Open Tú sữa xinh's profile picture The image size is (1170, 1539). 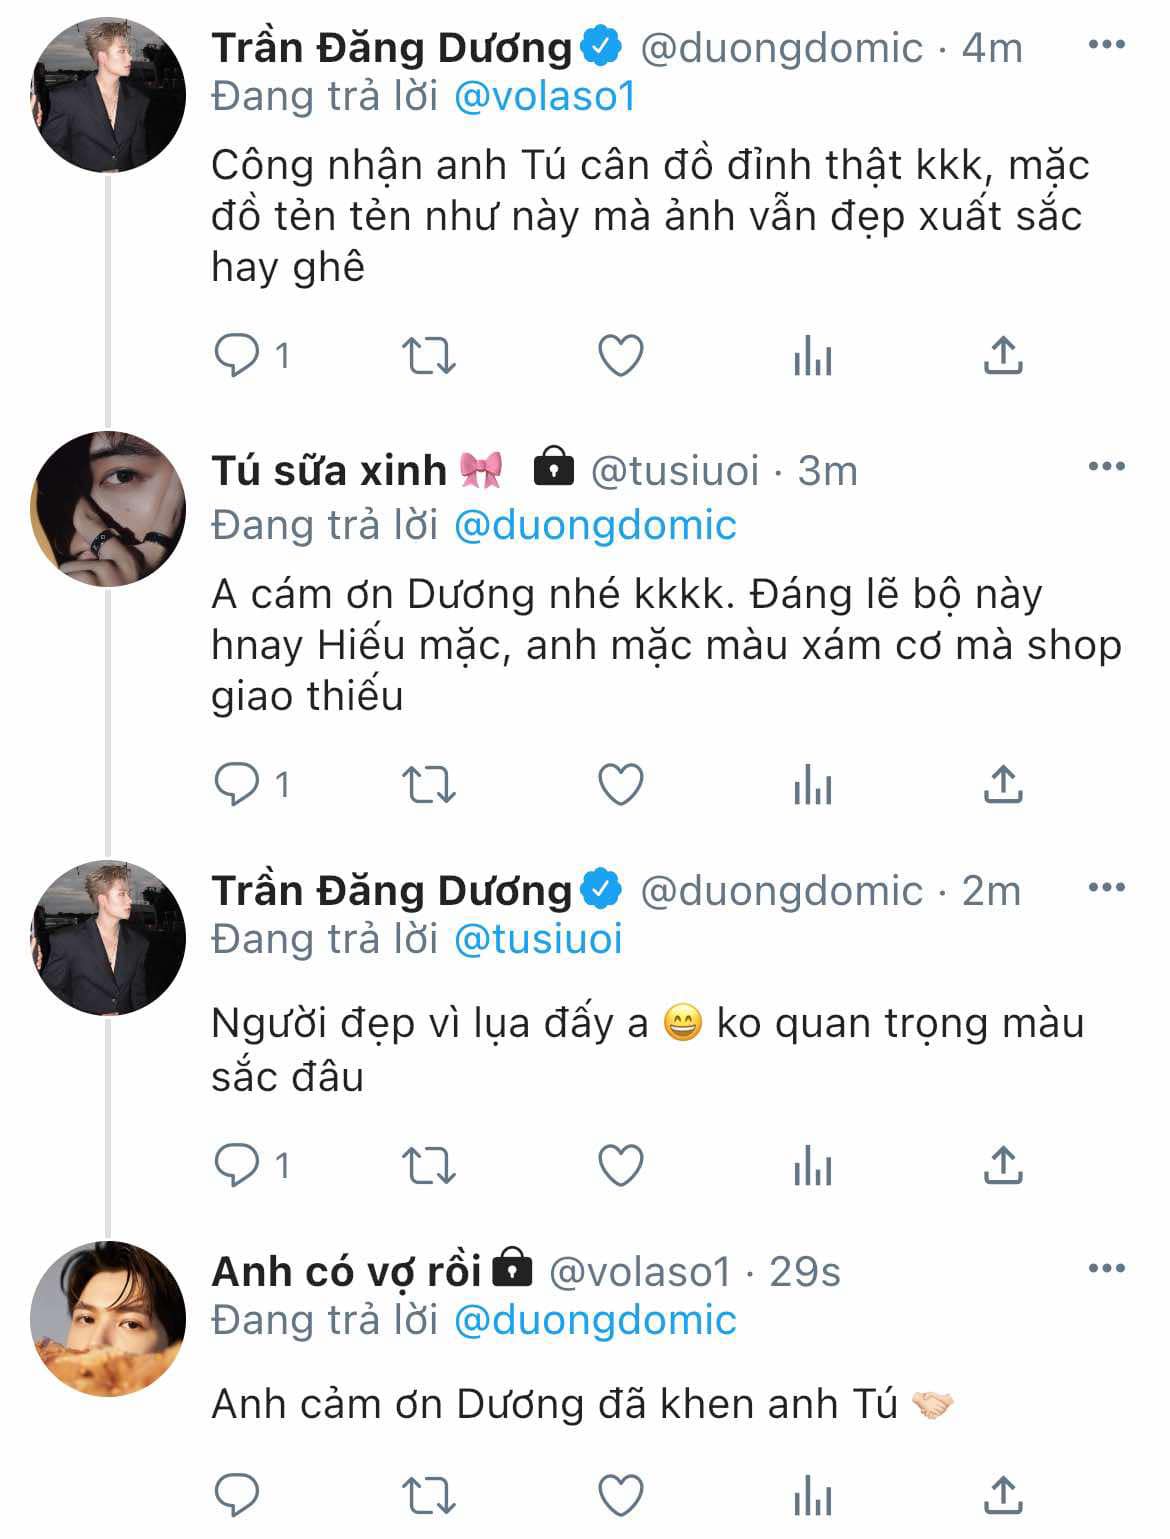pos(108,509)
